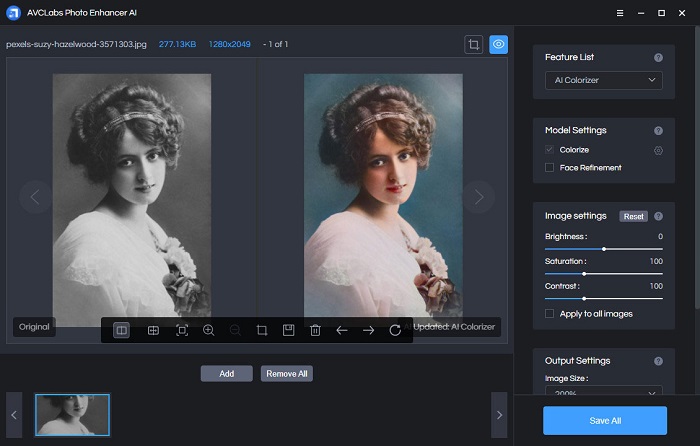700x446 pixels.
Task: Click the fit-to-screen icon
Action: point(182,330)
